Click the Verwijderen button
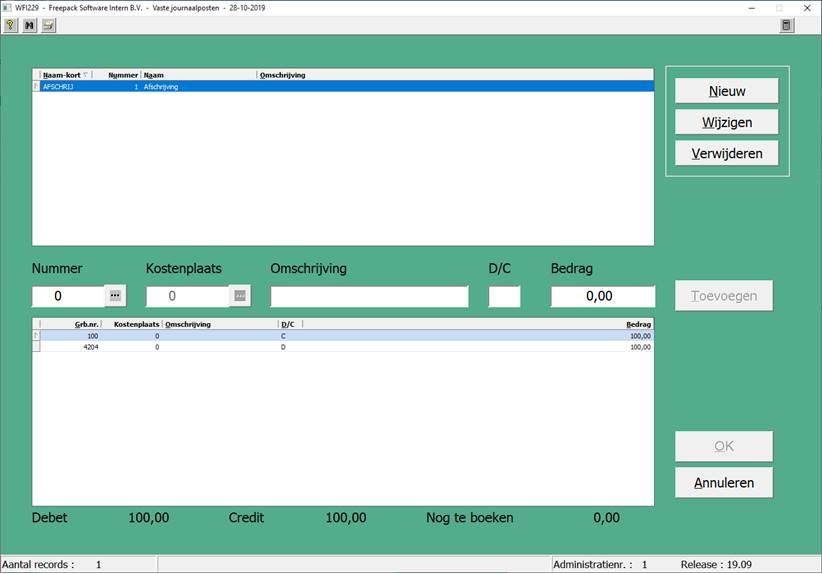 727,153
